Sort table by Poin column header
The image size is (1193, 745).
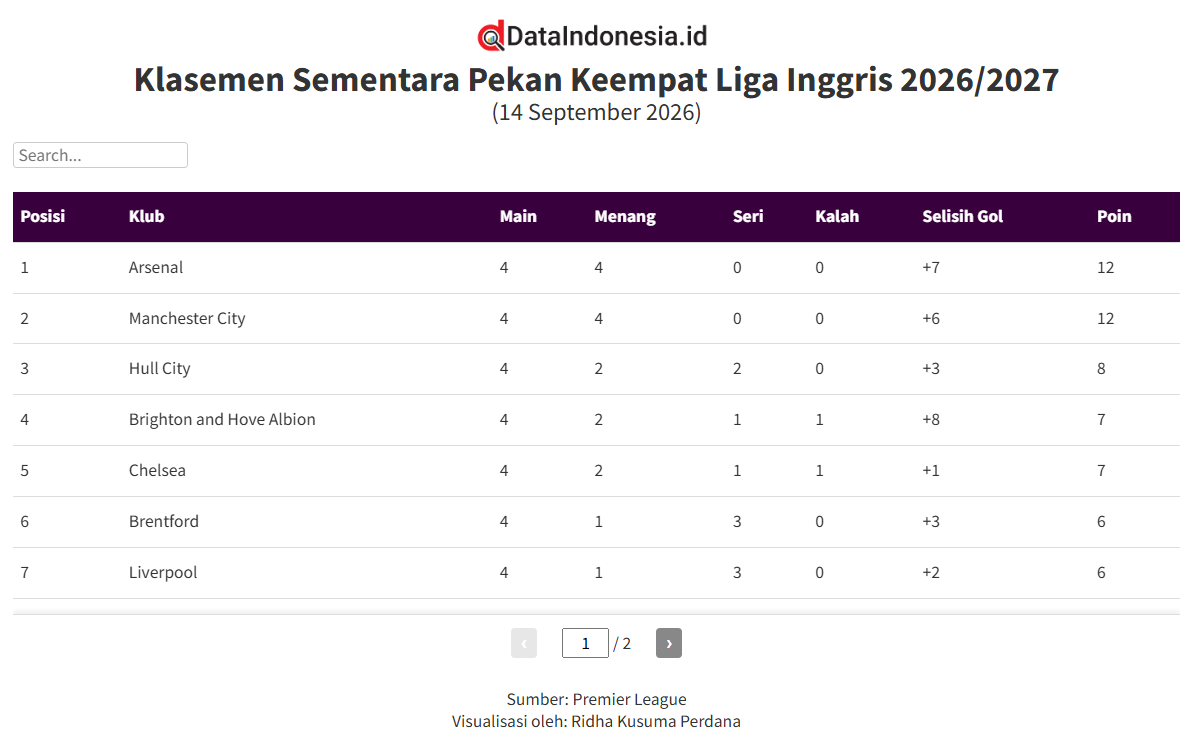pyautogui.click(x=1114, y=216)
